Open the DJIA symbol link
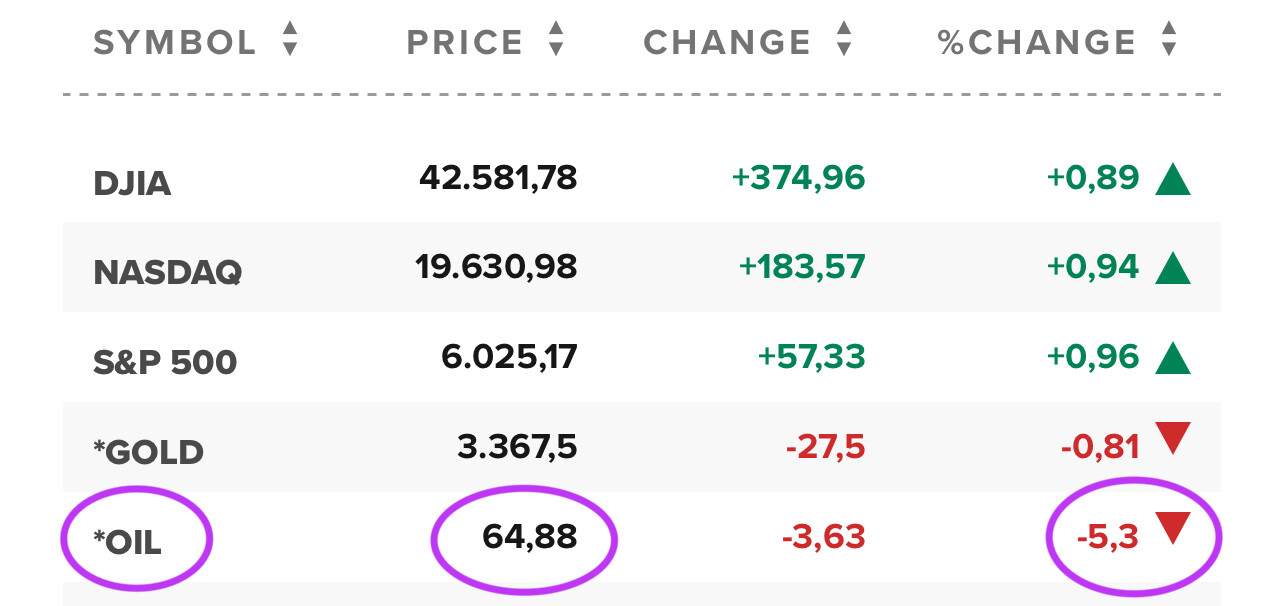1284x606 pixels. tap(132, 184)
